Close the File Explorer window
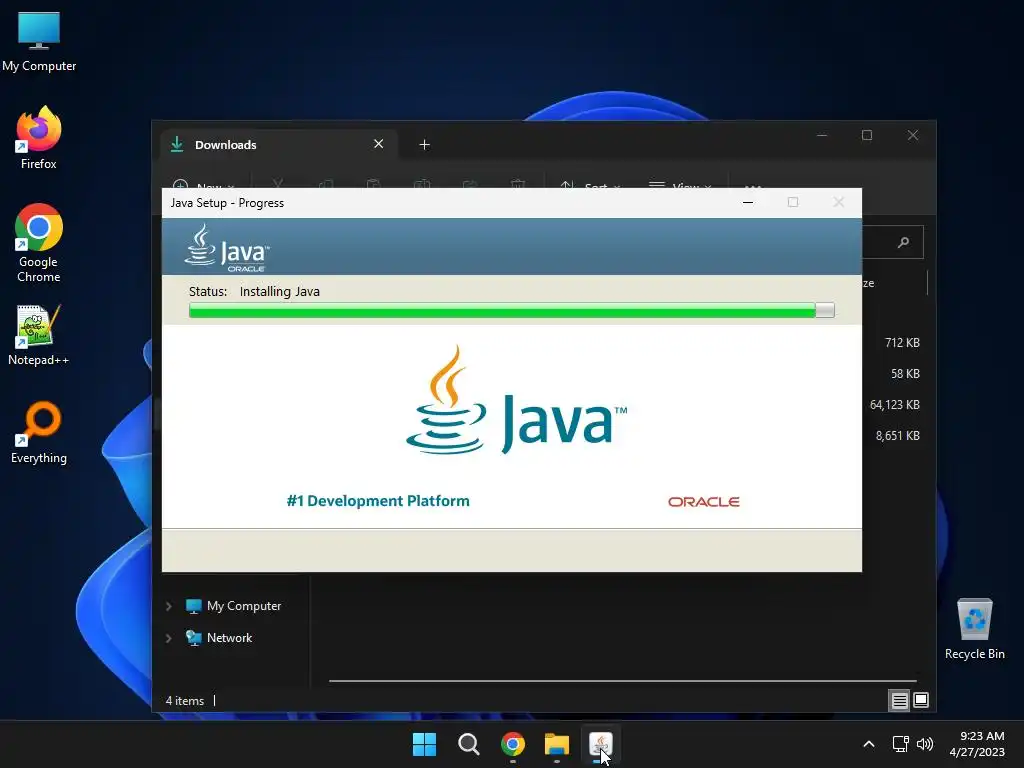This screenshot has height=768, width=1024. (912, 135)
